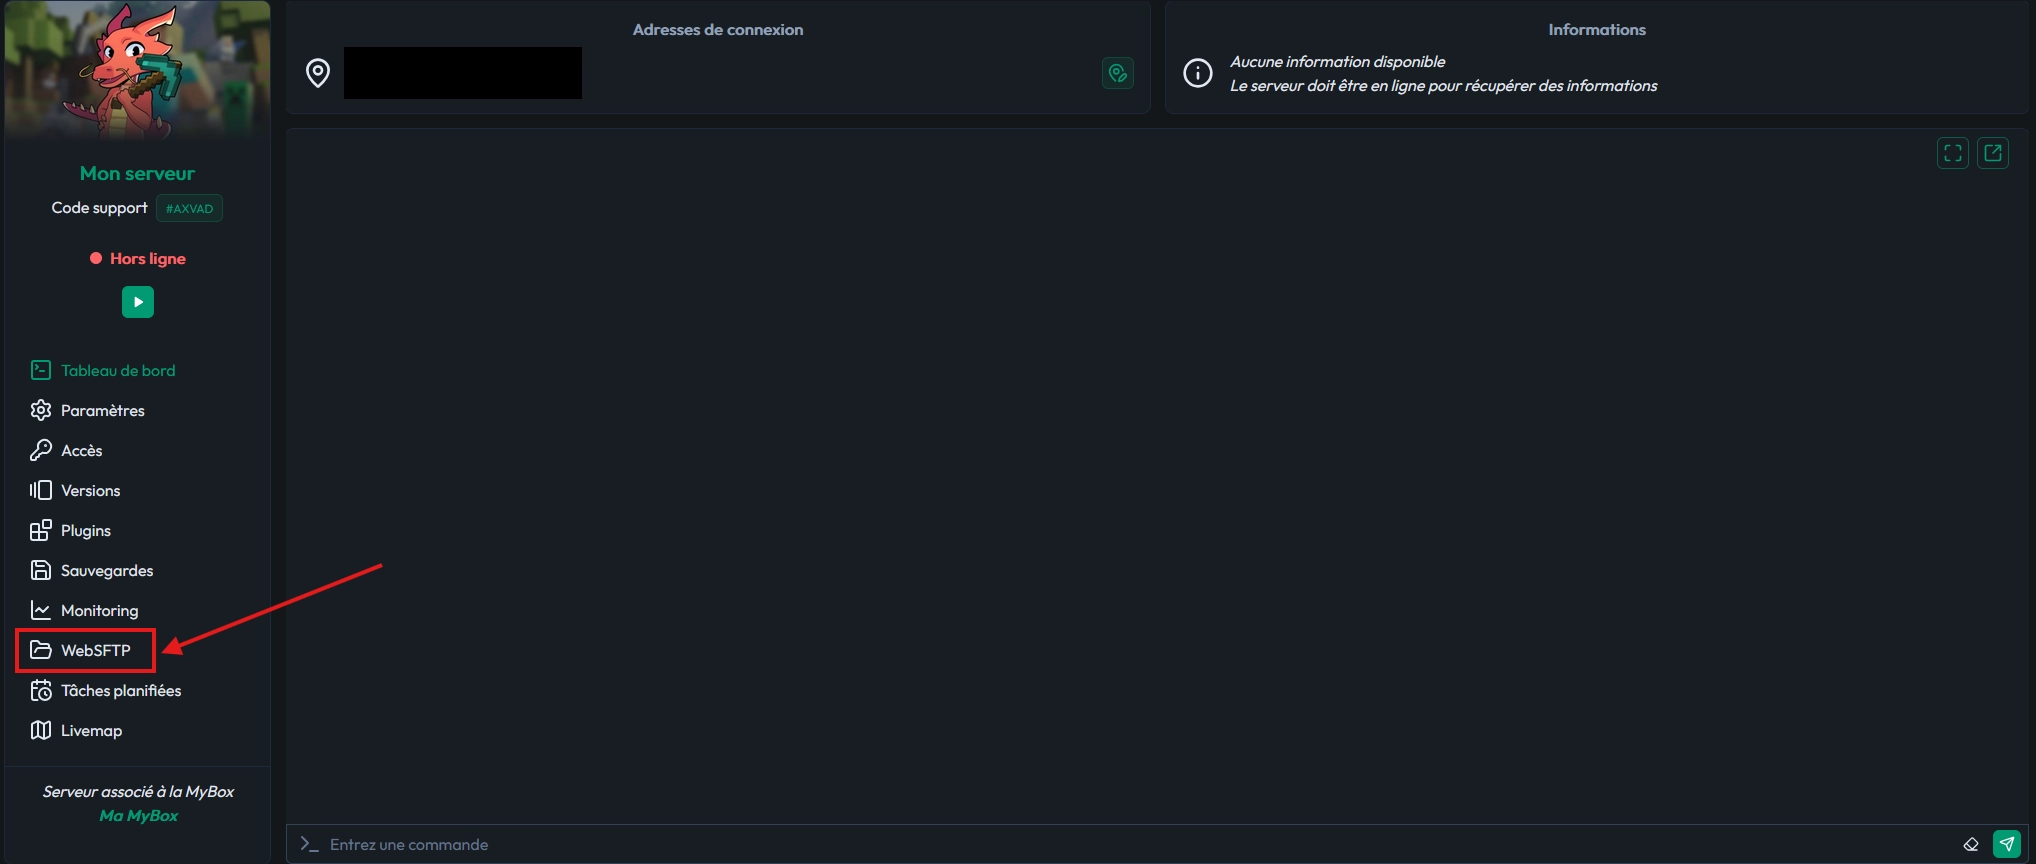2036x864 pixels.
Task: Go to Tableau de bord
Action: (117, 370)
